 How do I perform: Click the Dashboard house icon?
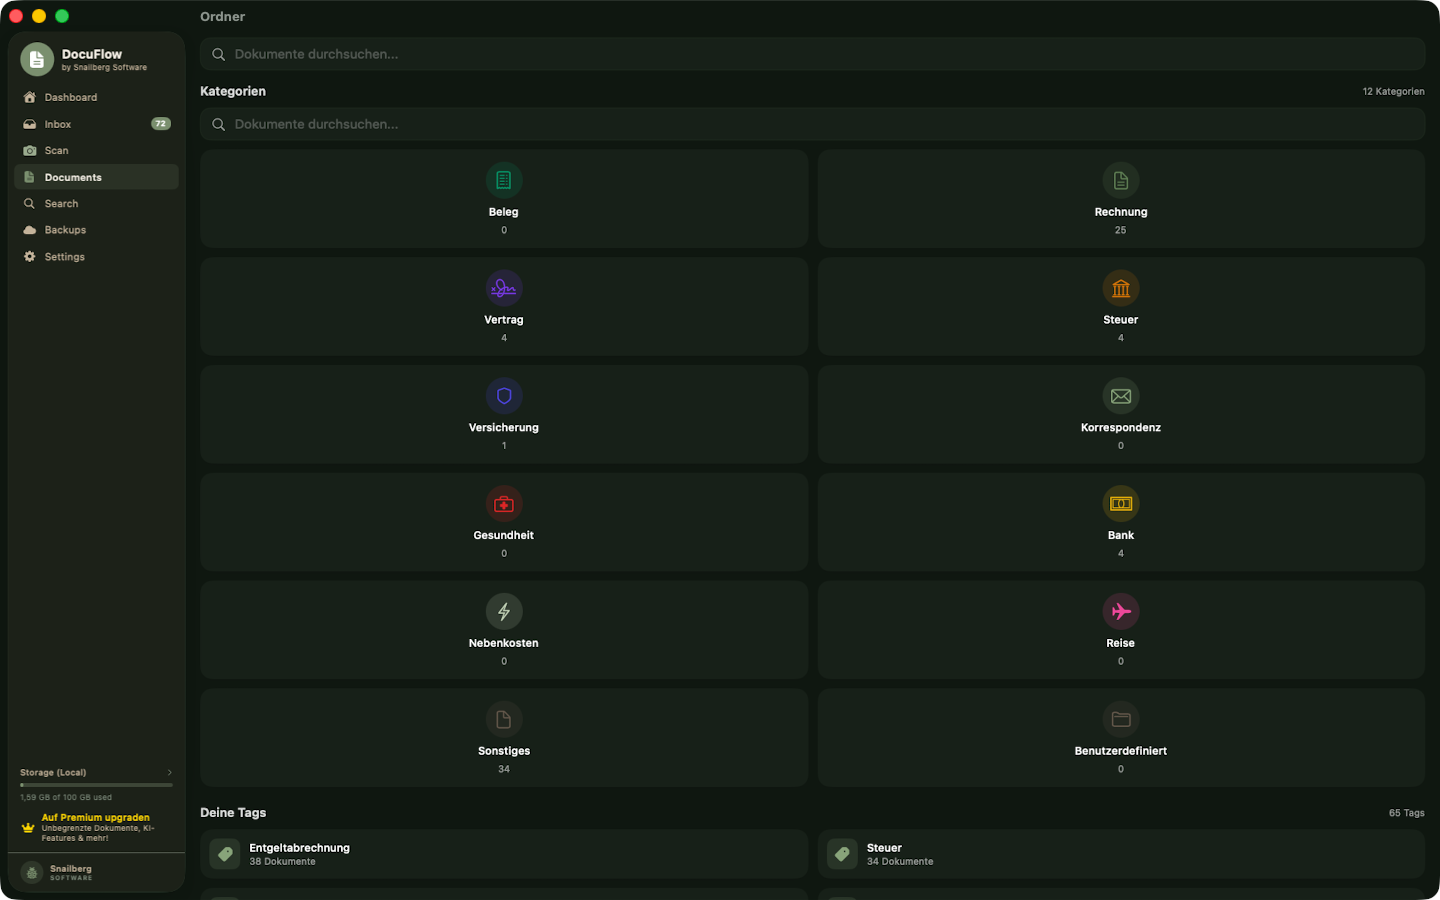30,97
